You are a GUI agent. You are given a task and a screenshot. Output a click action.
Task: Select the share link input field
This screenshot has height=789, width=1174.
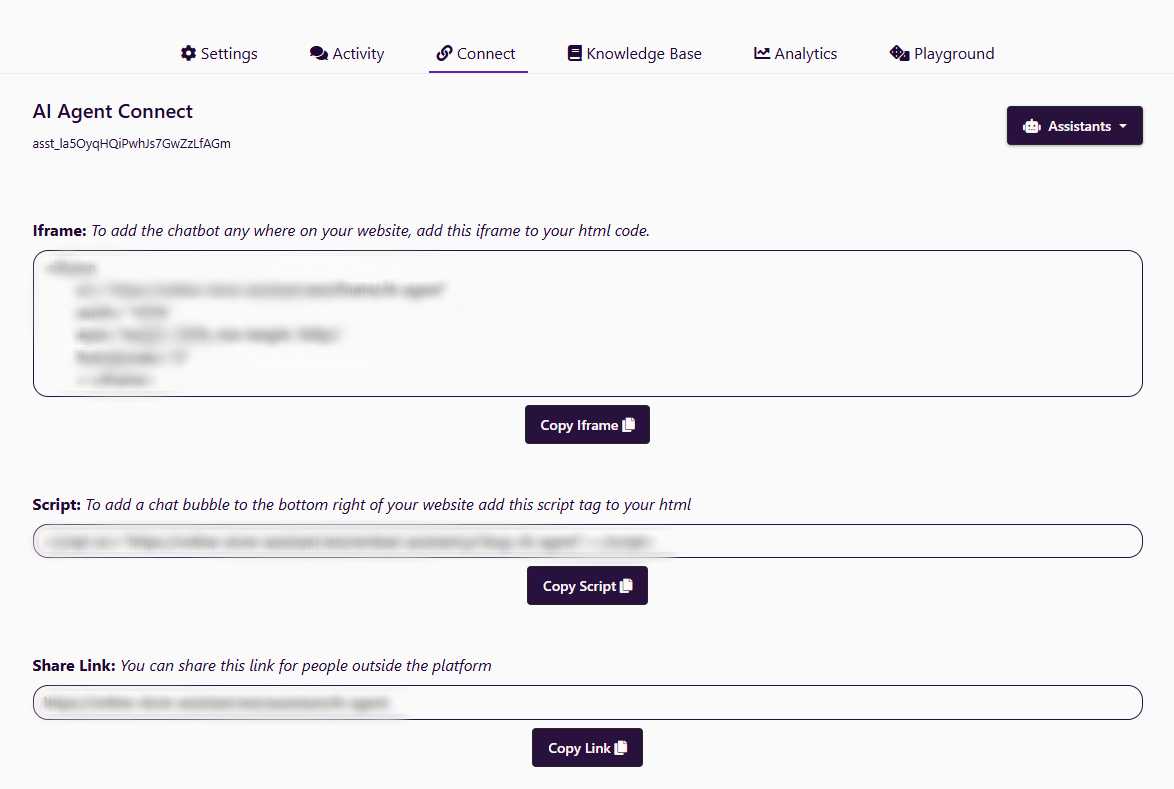[x=587, y=702]
